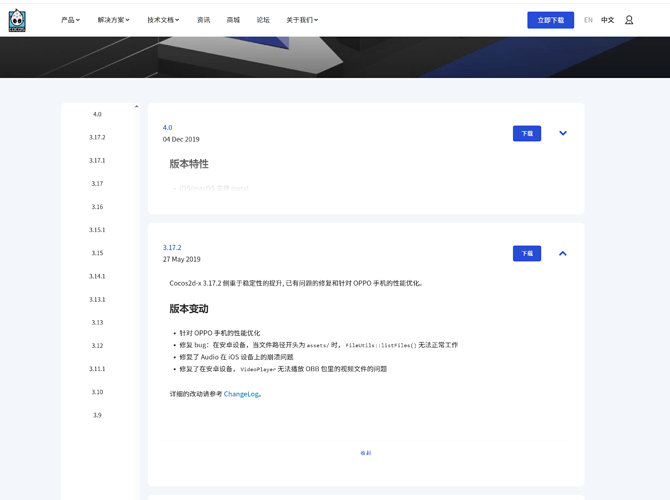Select 3.15.1 in version sidebar
The height and width of the screenshot is (500, 670).
pyautogui.click(x=97, y=229)
